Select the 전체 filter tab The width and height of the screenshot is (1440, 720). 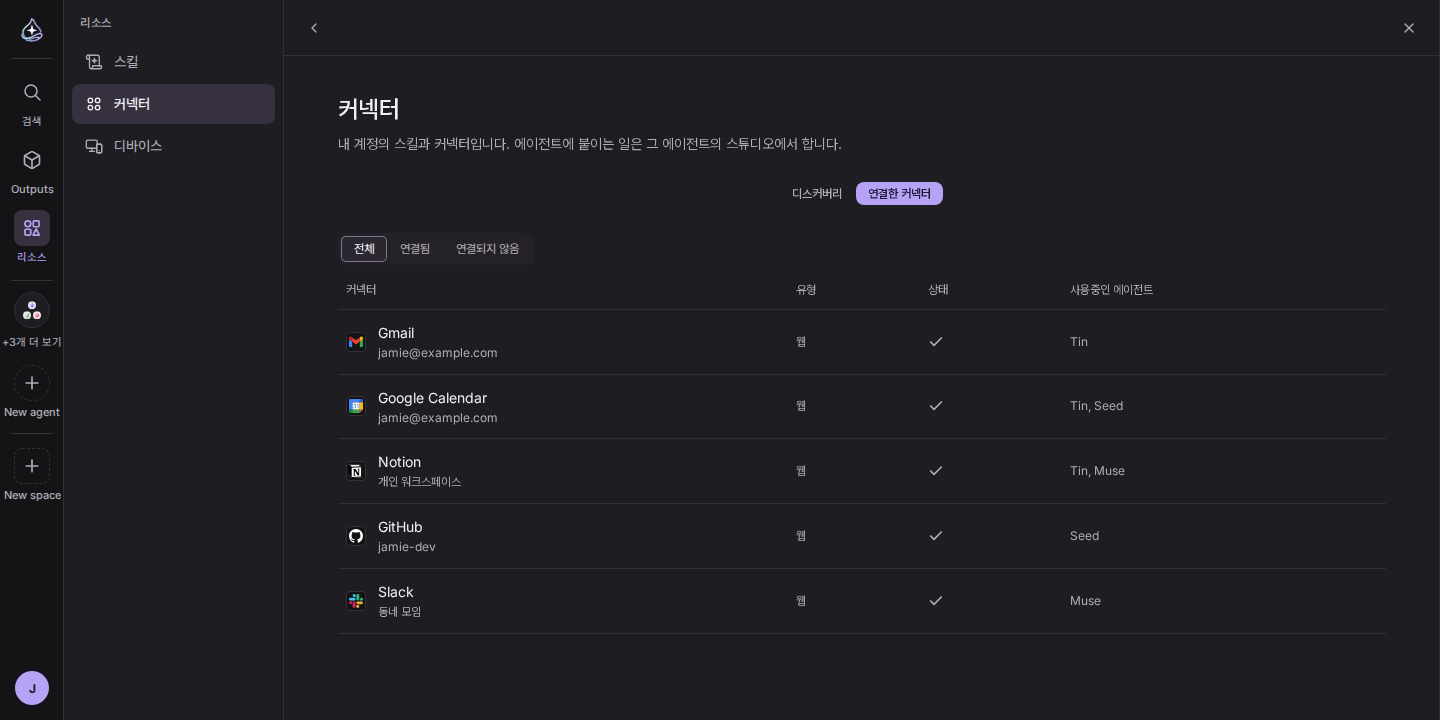tap(364, 249)
